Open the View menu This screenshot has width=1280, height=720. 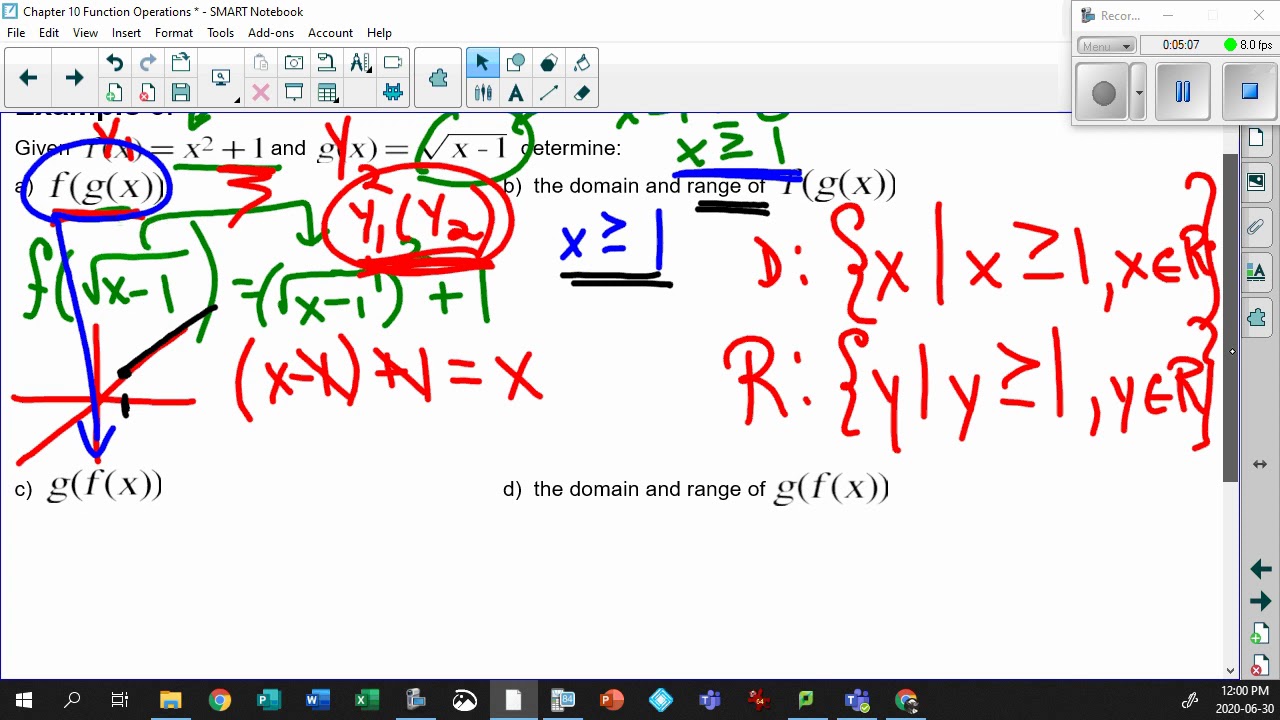pos(85,33)
